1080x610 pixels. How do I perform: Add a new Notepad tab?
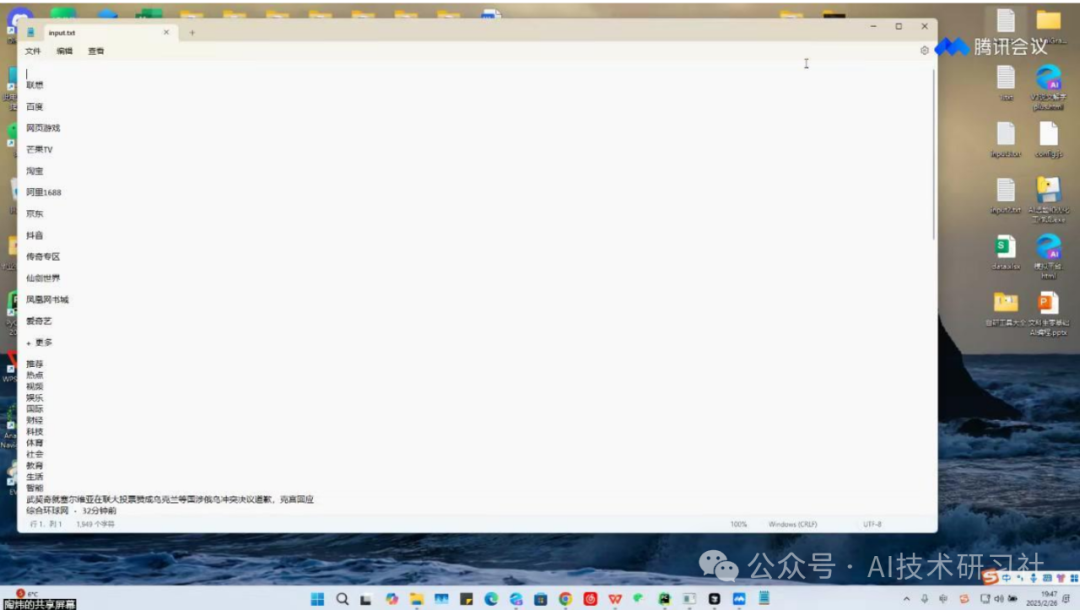(192, 33)
